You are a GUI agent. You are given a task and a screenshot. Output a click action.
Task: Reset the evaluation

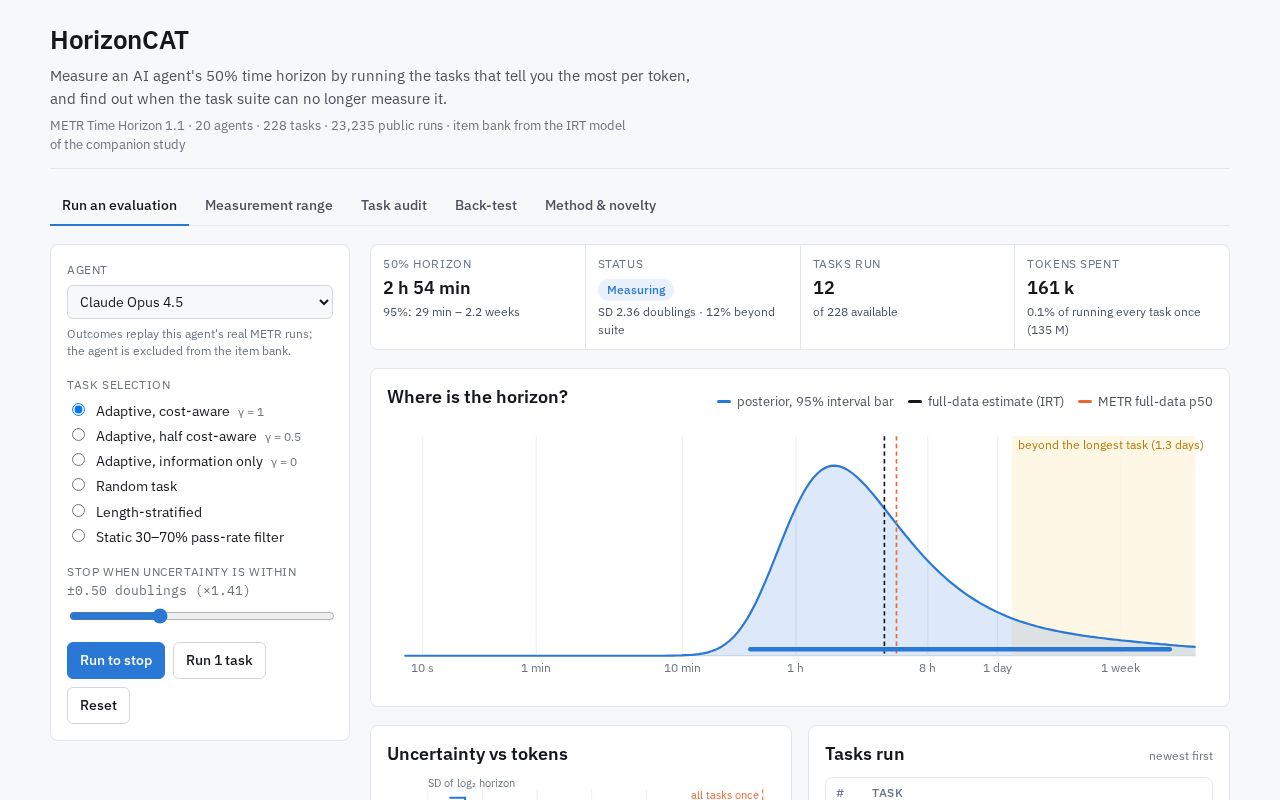pyautogui.click(x=98, y=705)
